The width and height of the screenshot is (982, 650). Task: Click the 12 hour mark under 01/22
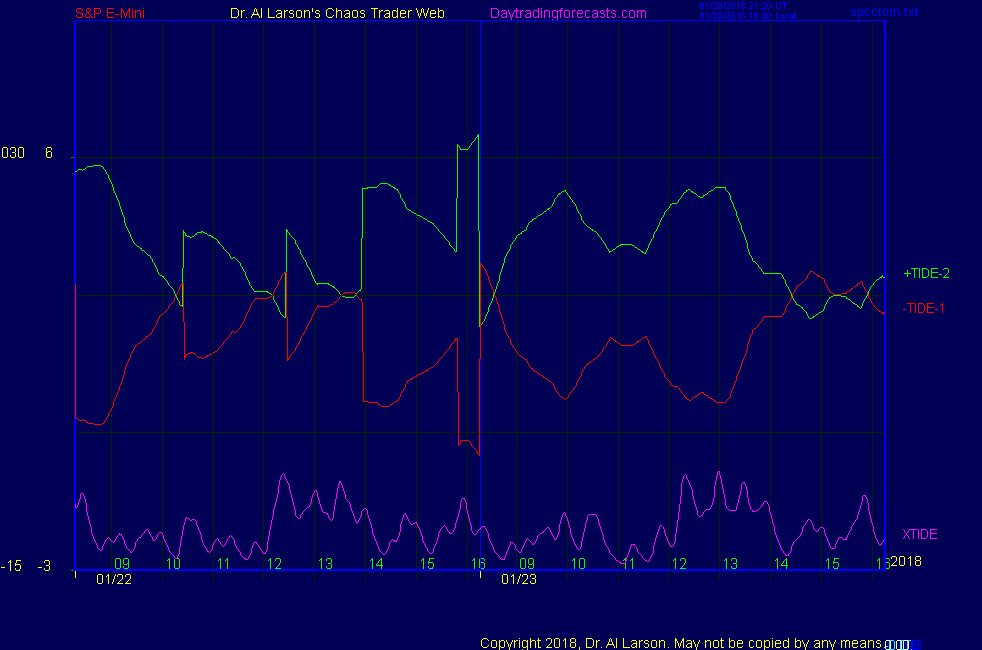coord(274,564)
